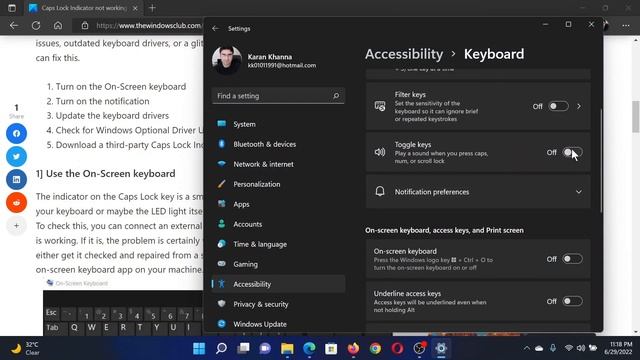Viewport: 640px width, 360px height.
Task: Open Bluetooth & devices category
Action: [278, 144]
